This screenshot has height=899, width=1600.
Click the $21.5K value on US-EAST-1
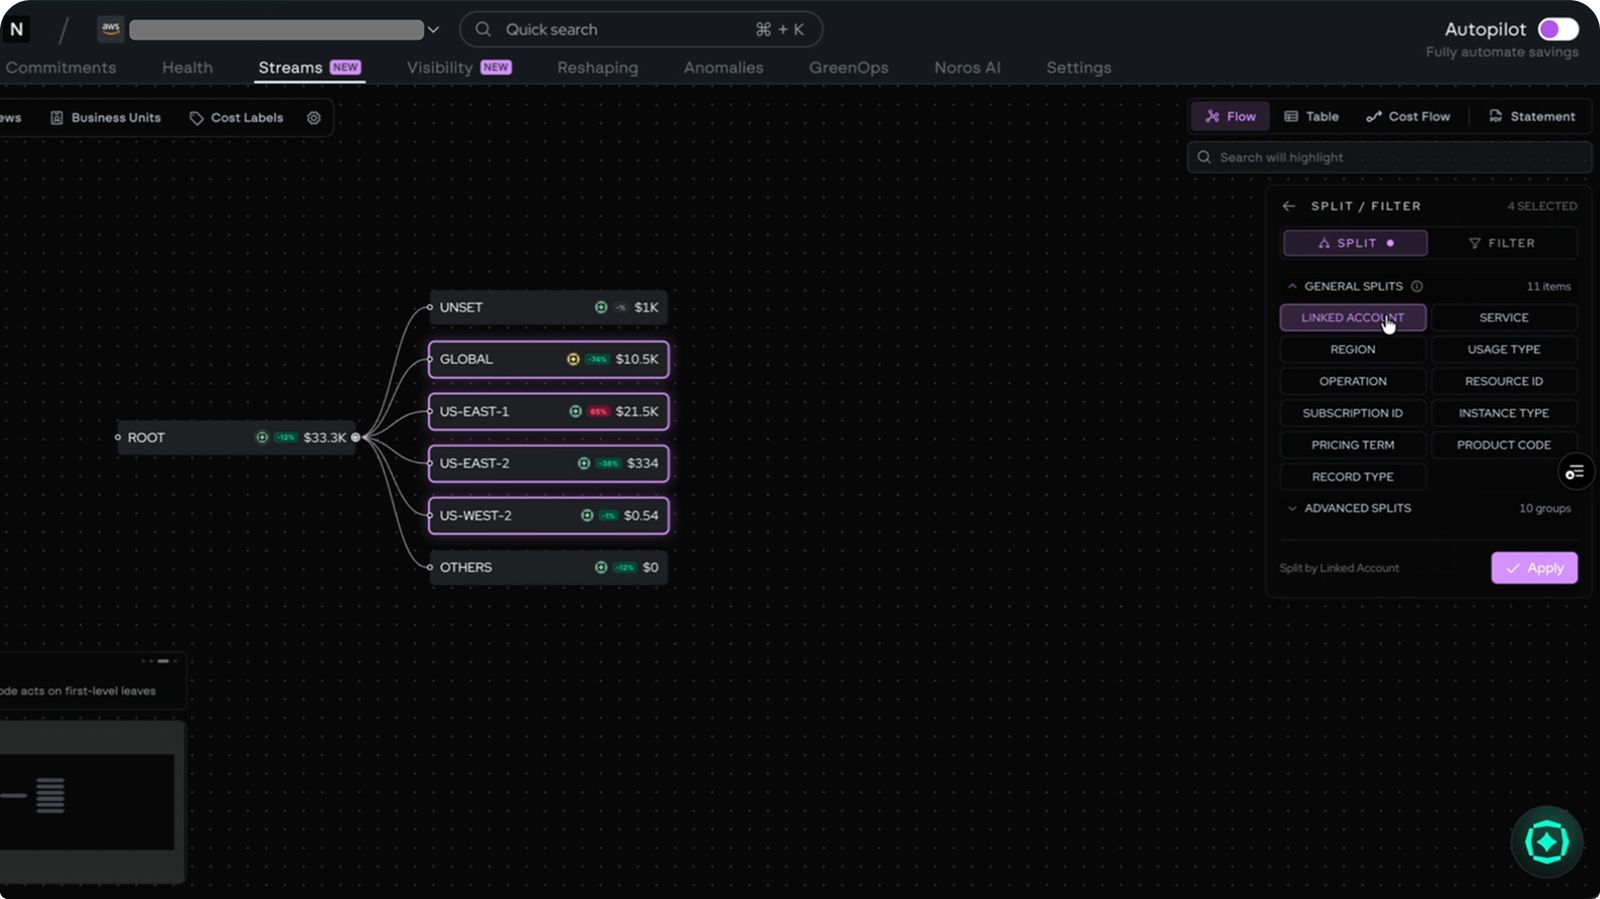click(x=637, y=411)
